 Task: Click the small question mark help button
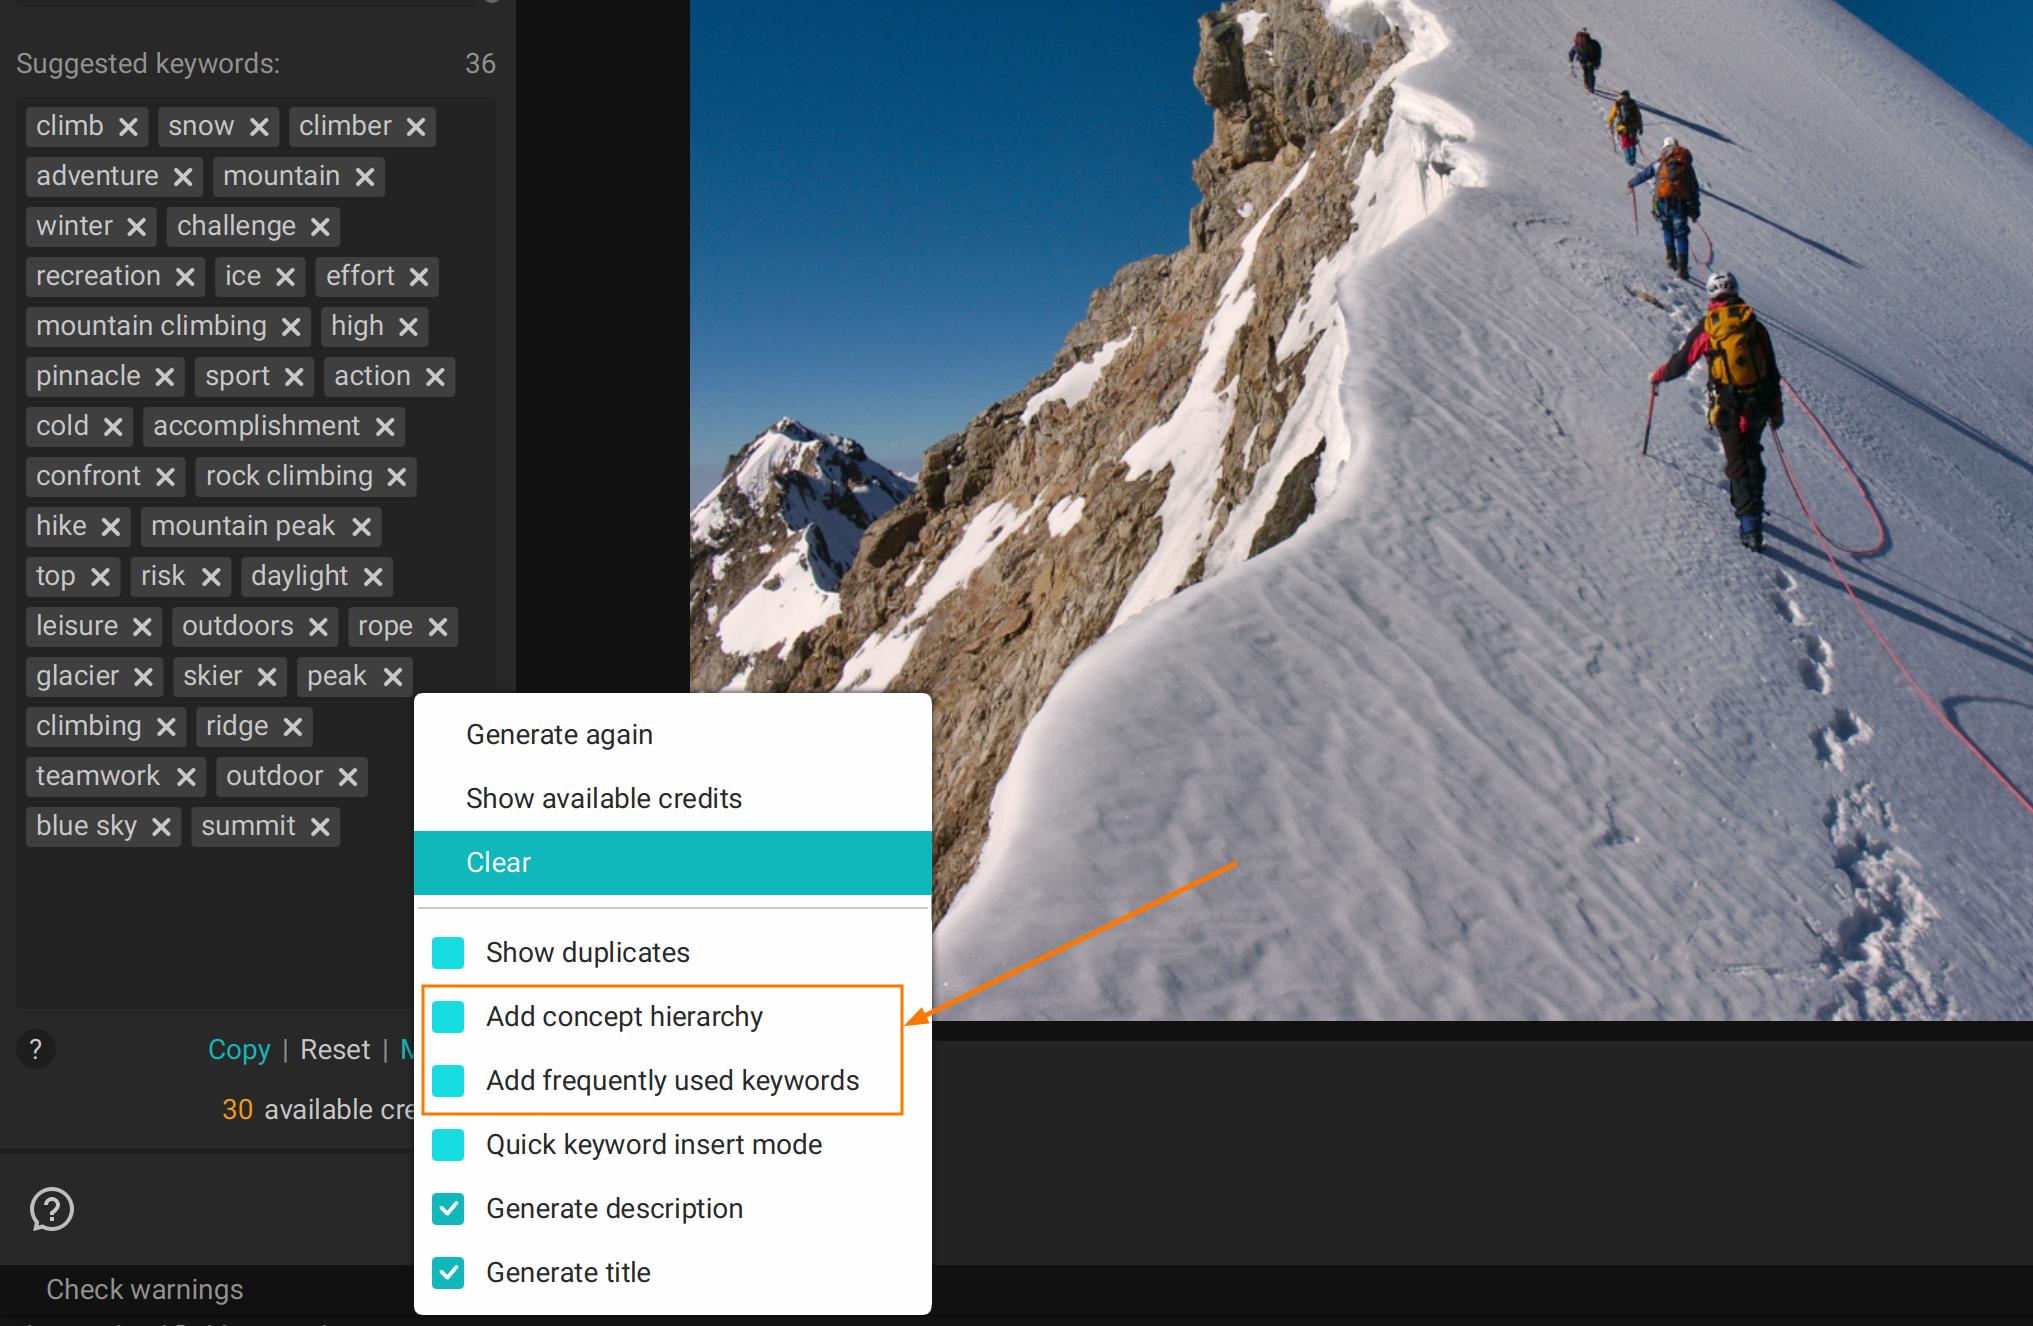click(36, 1049)
